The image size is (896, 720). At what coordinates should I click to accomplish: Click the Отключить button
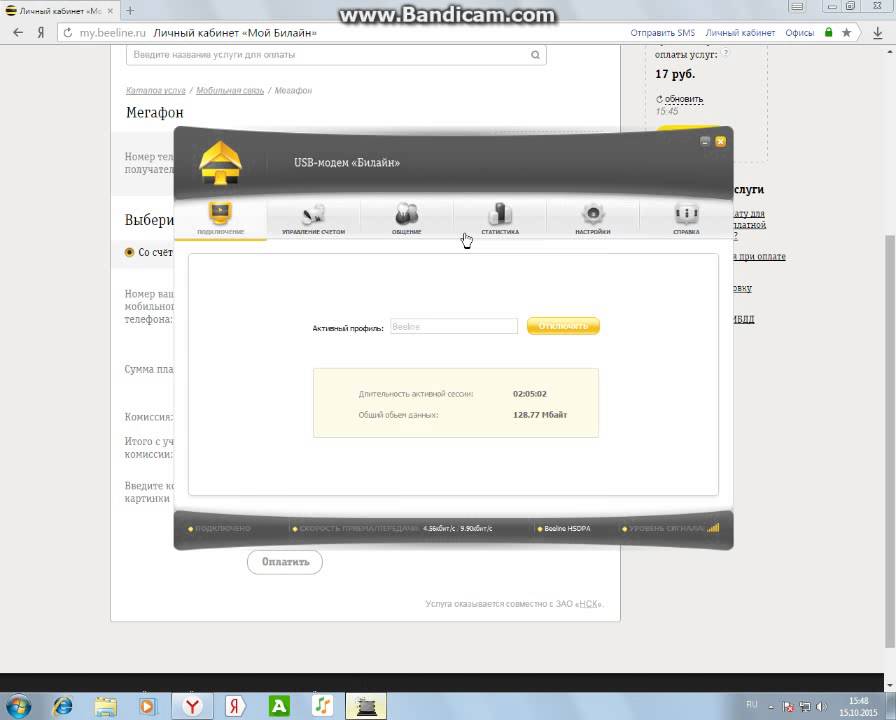(563, 326)
